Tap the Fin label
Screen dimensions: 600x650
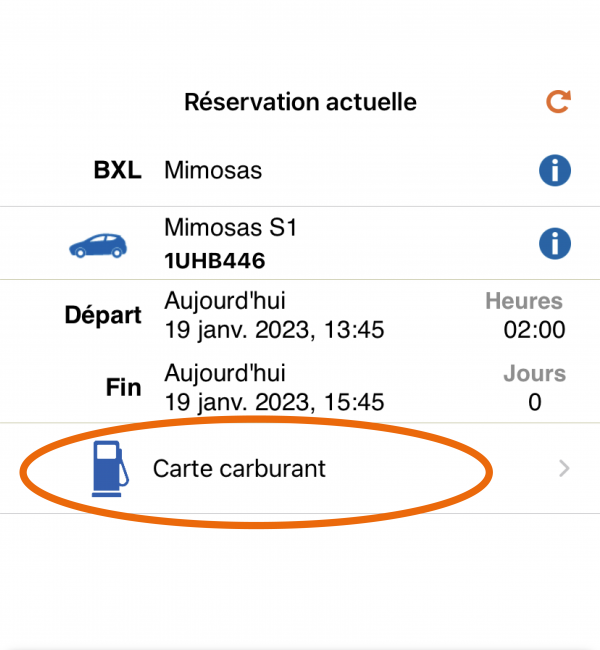pos(123,388)
